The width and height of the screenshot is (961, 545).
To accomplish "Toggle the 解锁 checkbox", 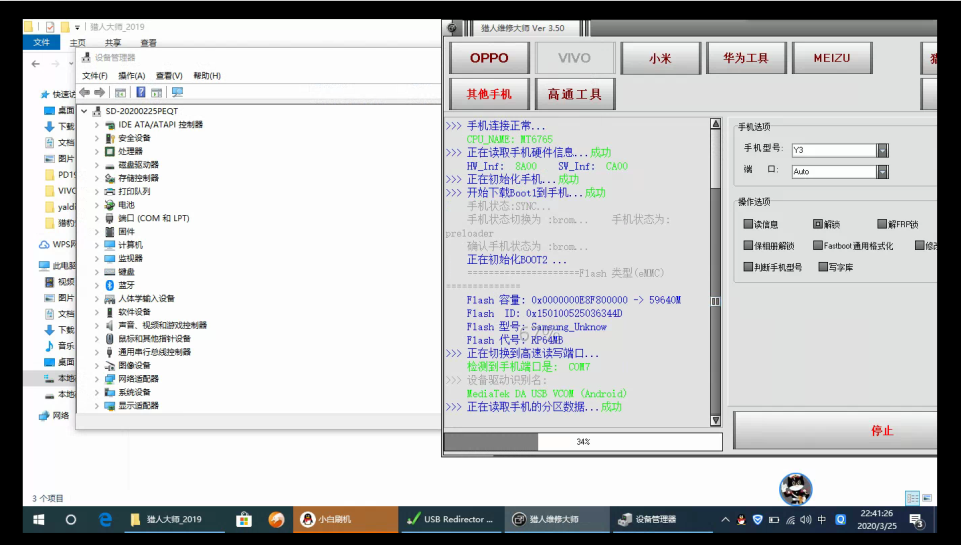I will coord(818,224).
